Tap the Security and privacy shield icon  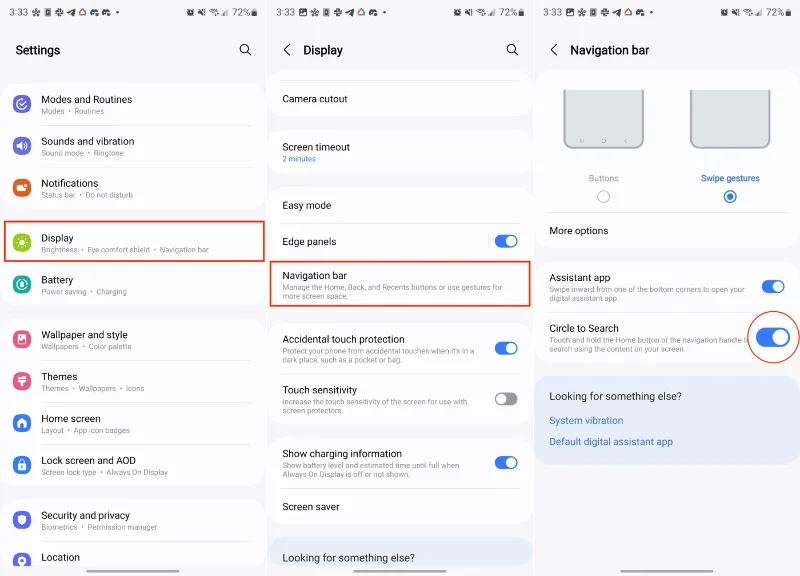pyautogui.click(x=22, y=520)
